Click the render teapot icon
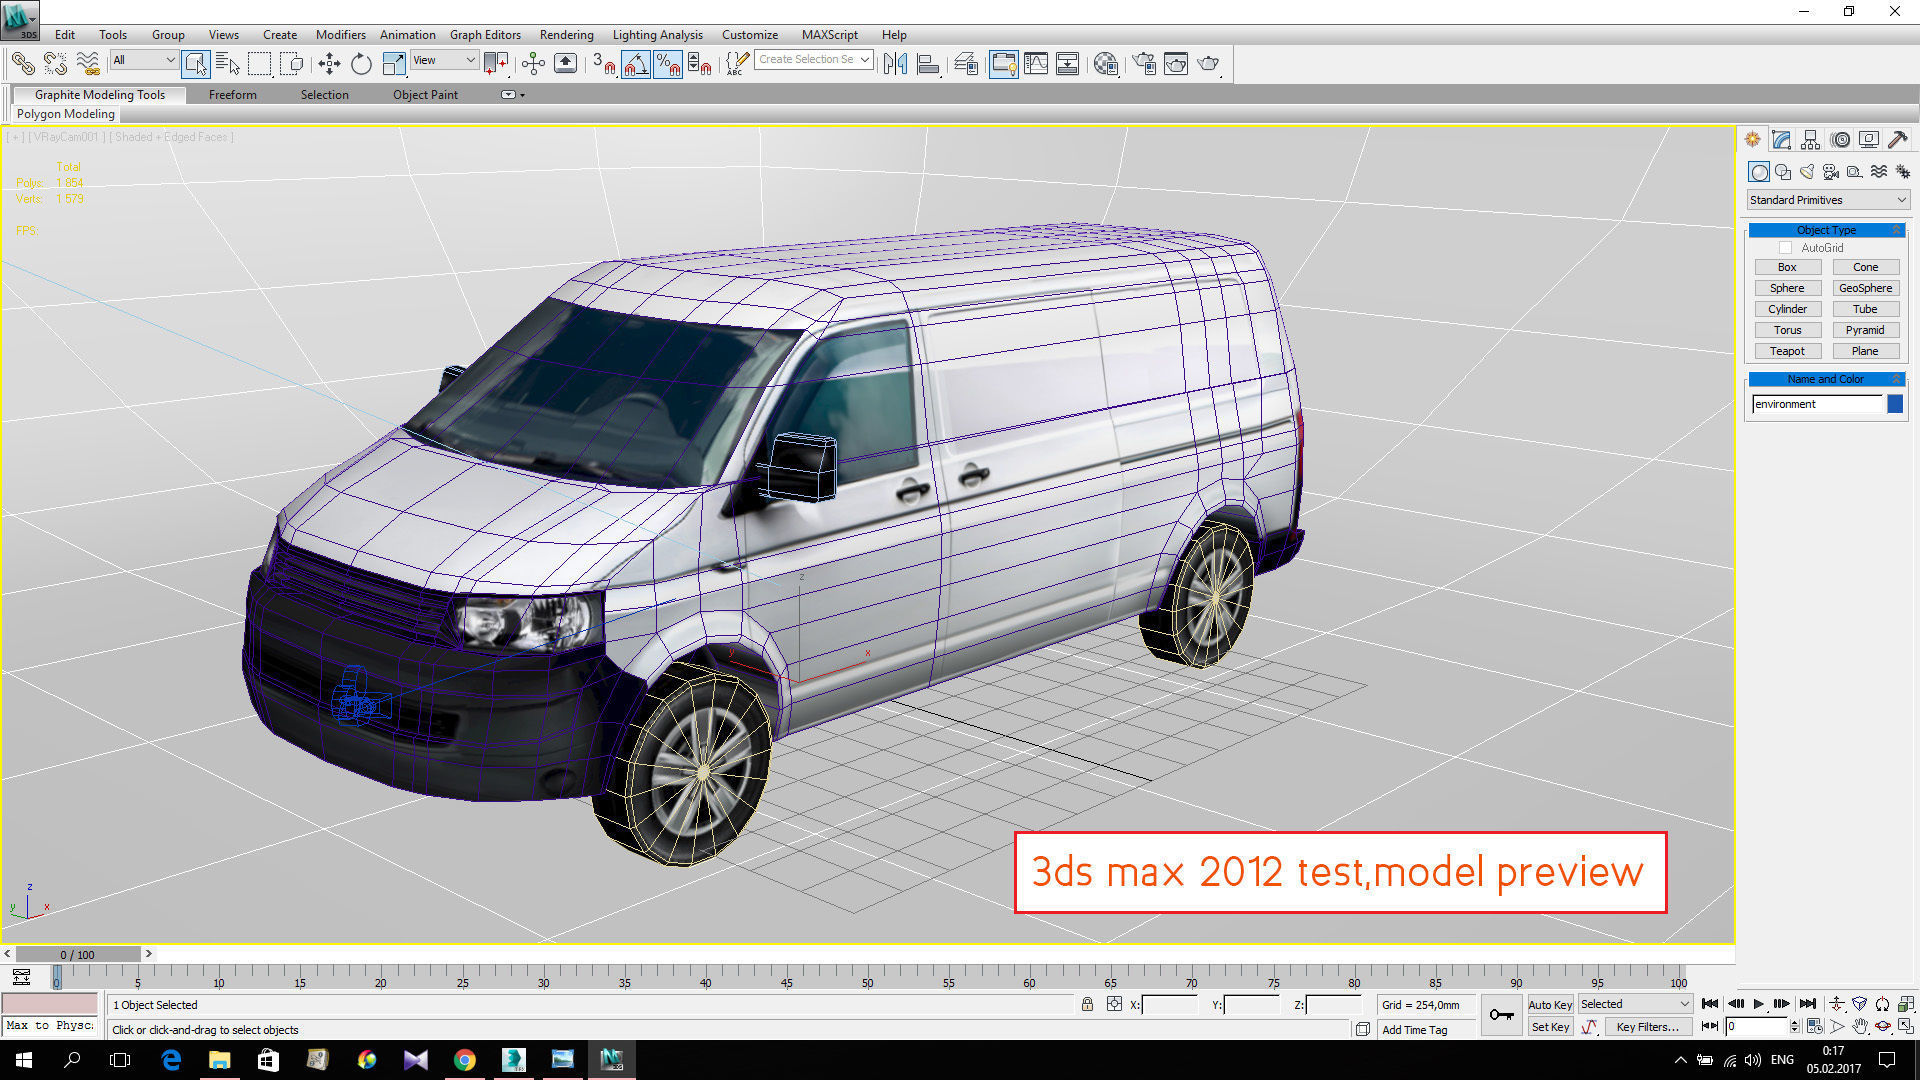The height and width of the screenshot is (1080, 1920). (x=1208, y=64)
